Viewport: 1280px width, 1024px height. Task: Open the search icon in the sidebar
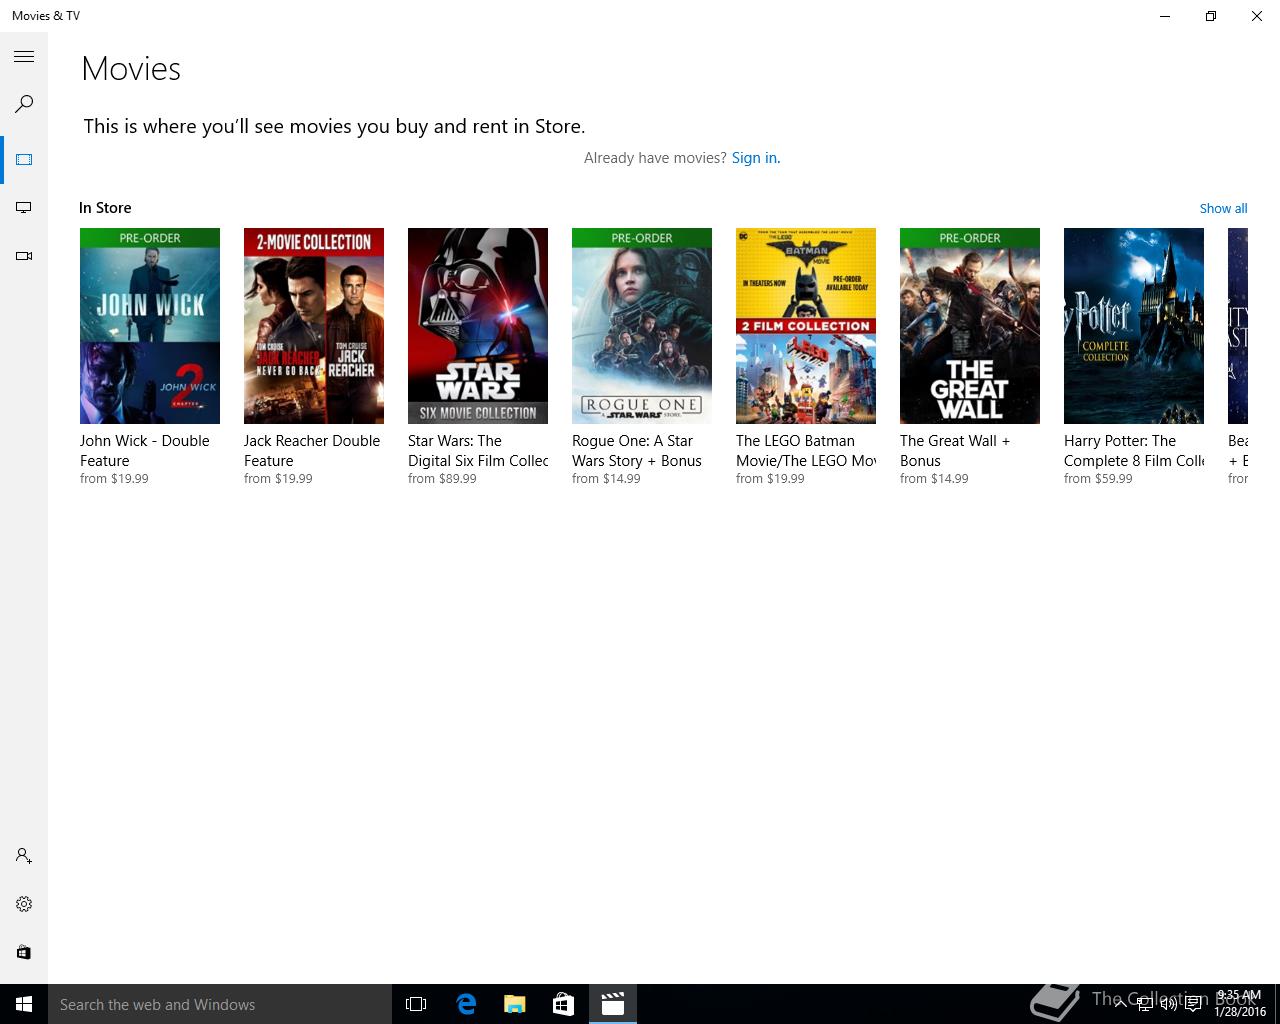[24, 104]
